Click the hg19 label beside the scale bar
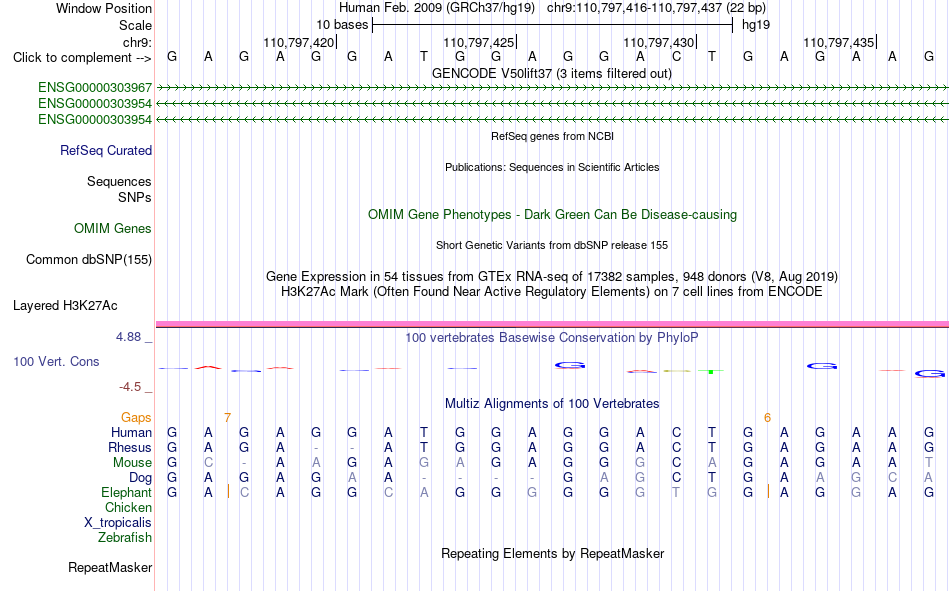The image size is (950, 591). tap(756, 25)
